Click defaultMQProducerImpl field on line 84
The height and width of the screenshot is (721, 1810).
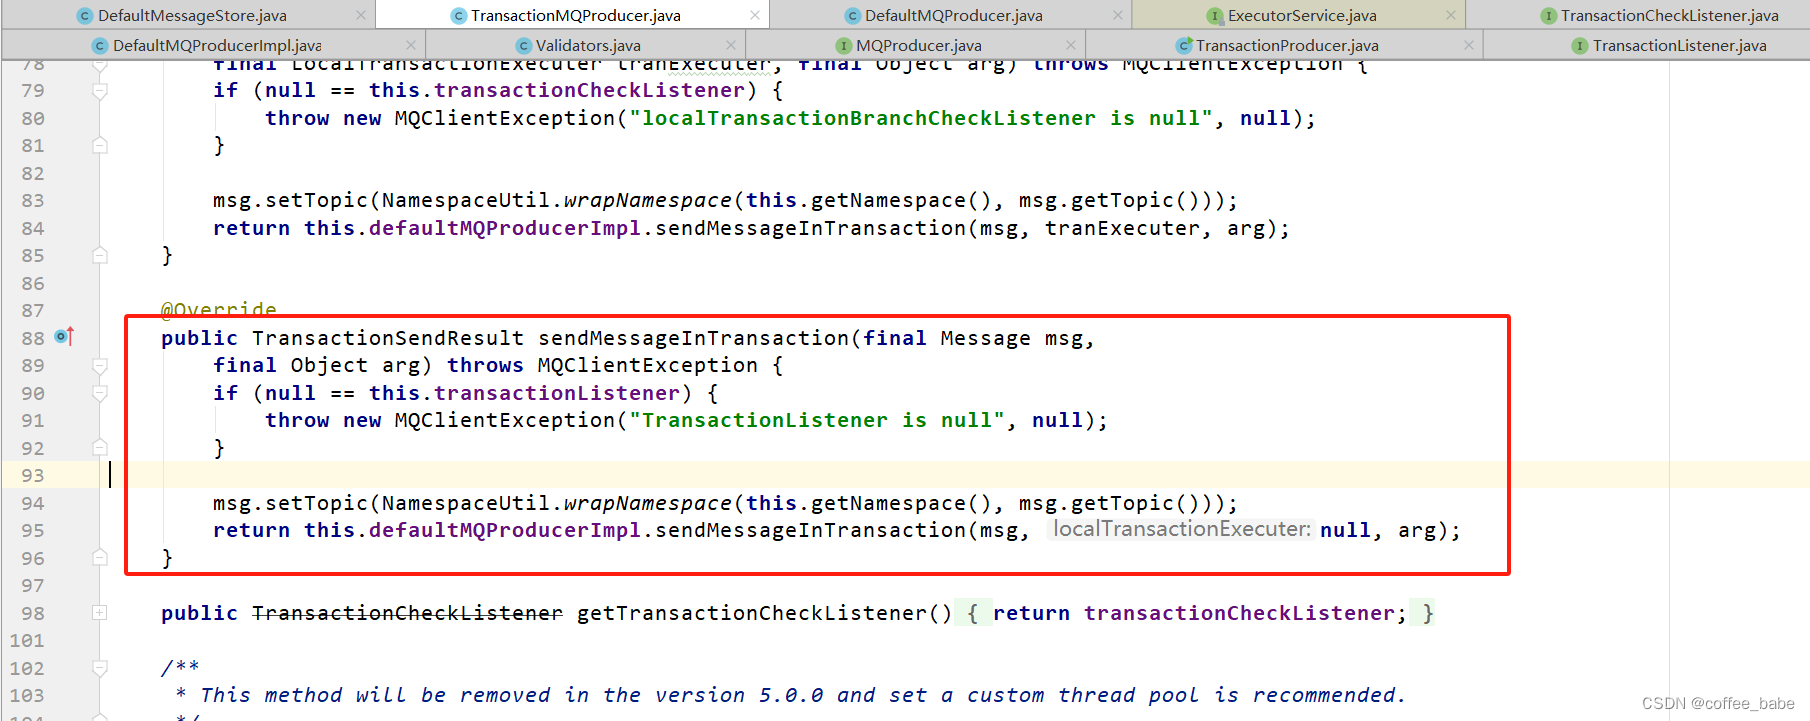[x=504, y=228]
